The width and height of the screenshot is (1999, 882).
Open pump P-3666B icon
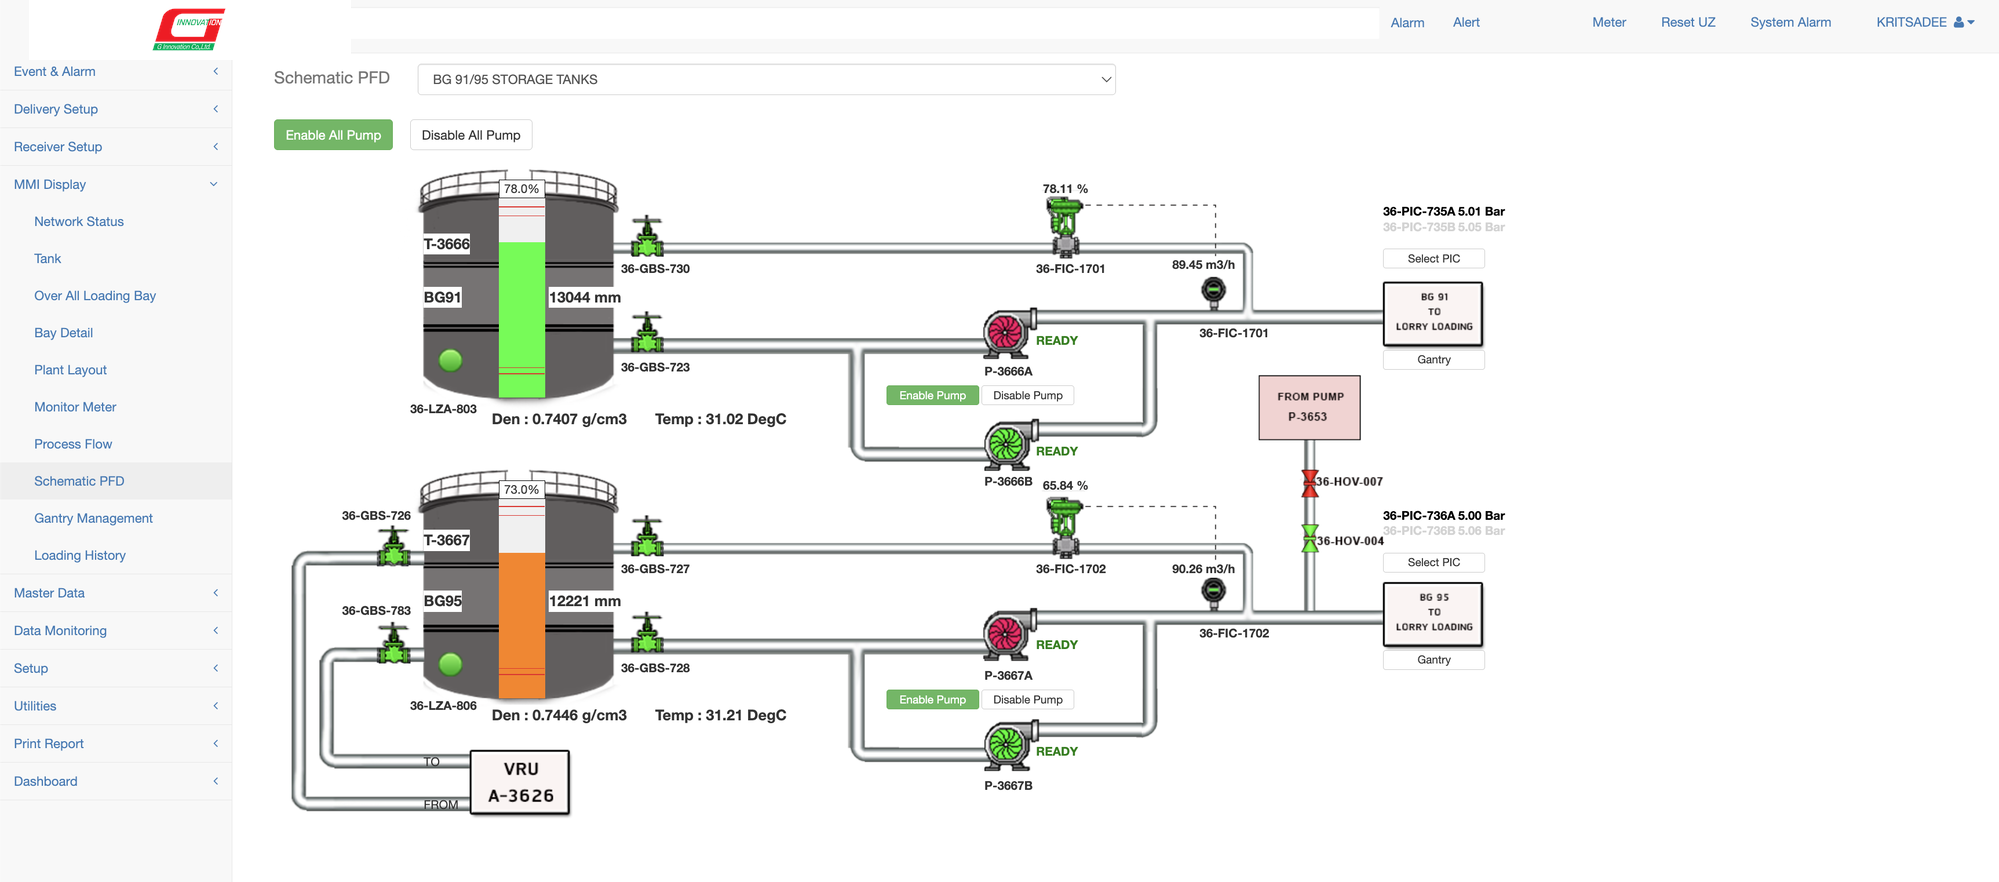tap(1008, 444)
